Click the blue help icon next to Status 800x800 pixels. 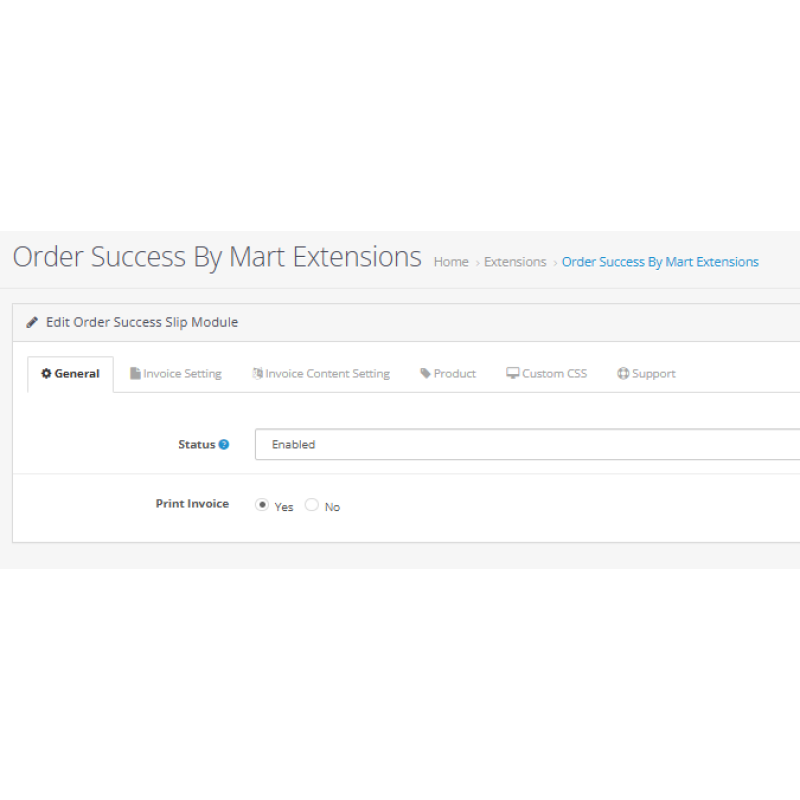click(x=224, y=445)
